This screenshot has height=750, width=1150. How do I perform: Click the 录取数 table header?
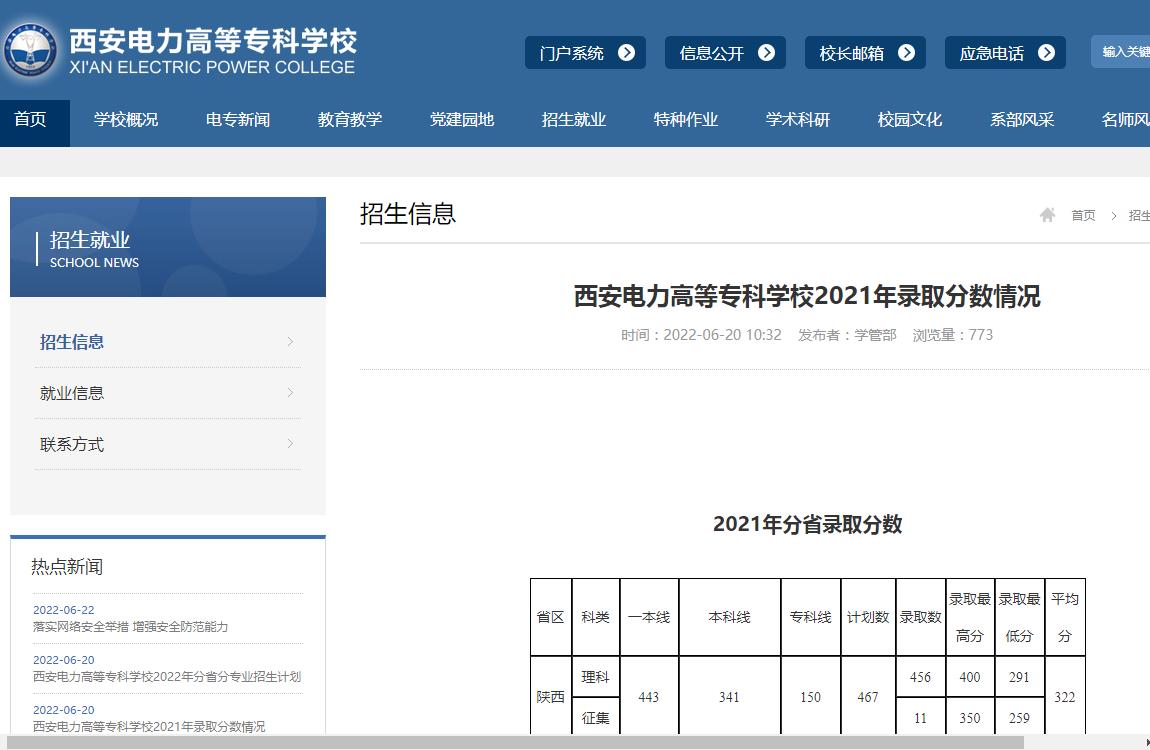920,617
